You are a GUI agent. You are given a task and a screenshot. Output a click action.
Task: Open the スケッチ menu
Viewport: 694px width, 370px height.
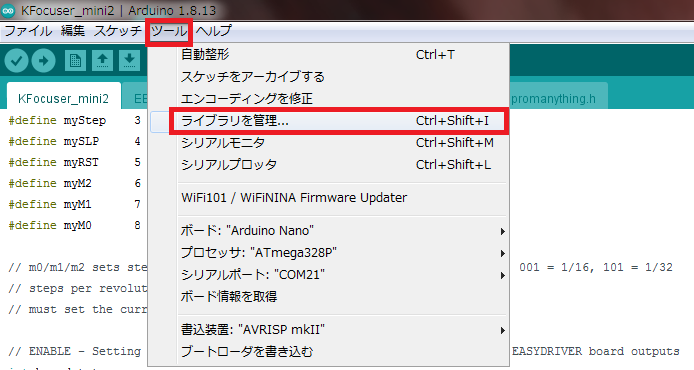117,31
